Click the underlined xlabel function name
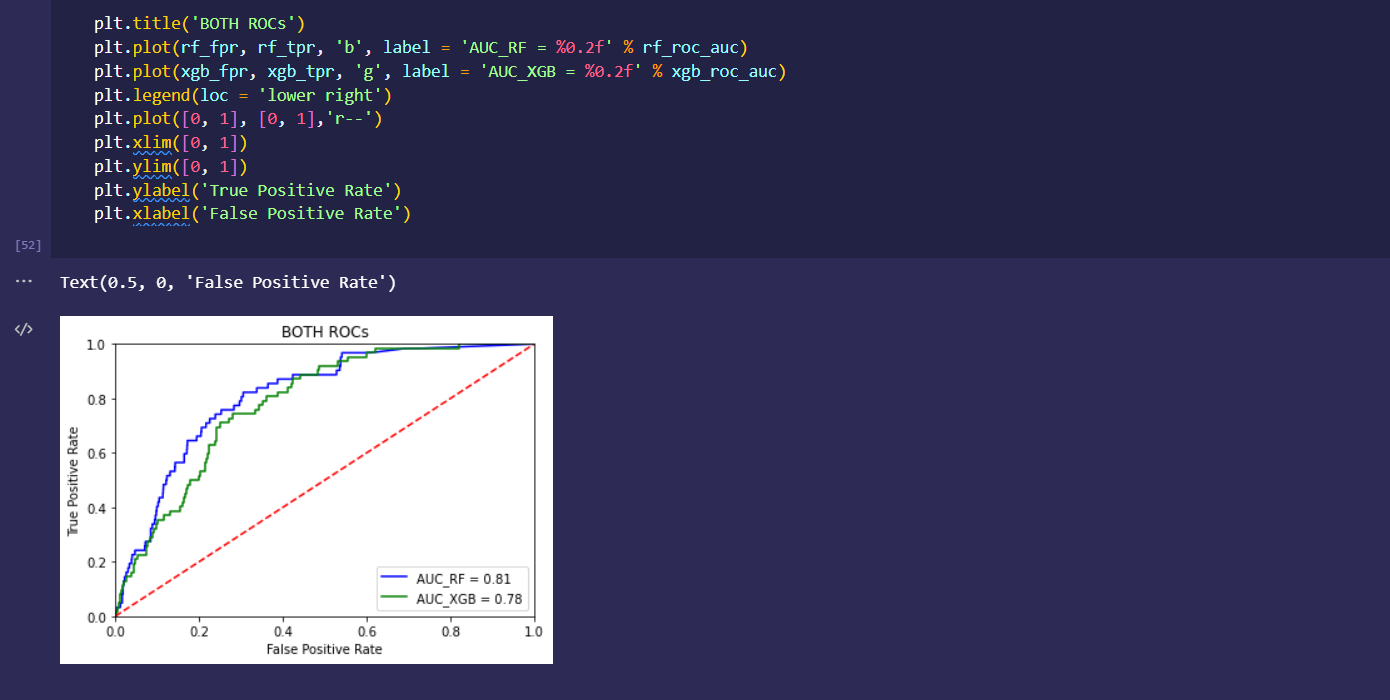The width and height of the screenshot is (1390, 700). [x=160, y=214]
